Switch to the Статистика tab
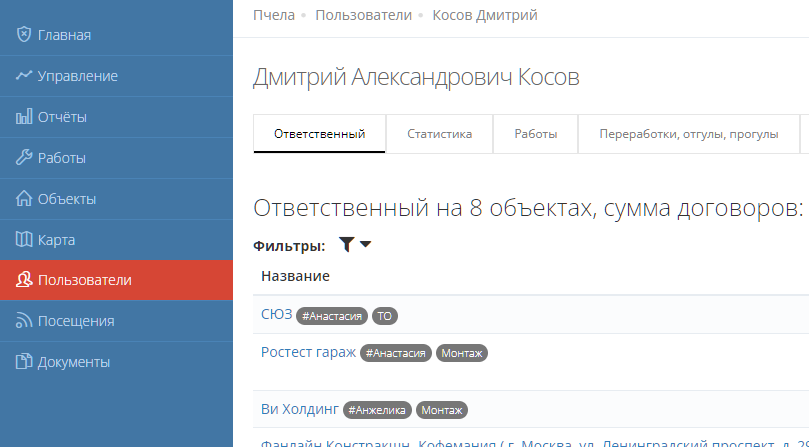 point(439,134)
